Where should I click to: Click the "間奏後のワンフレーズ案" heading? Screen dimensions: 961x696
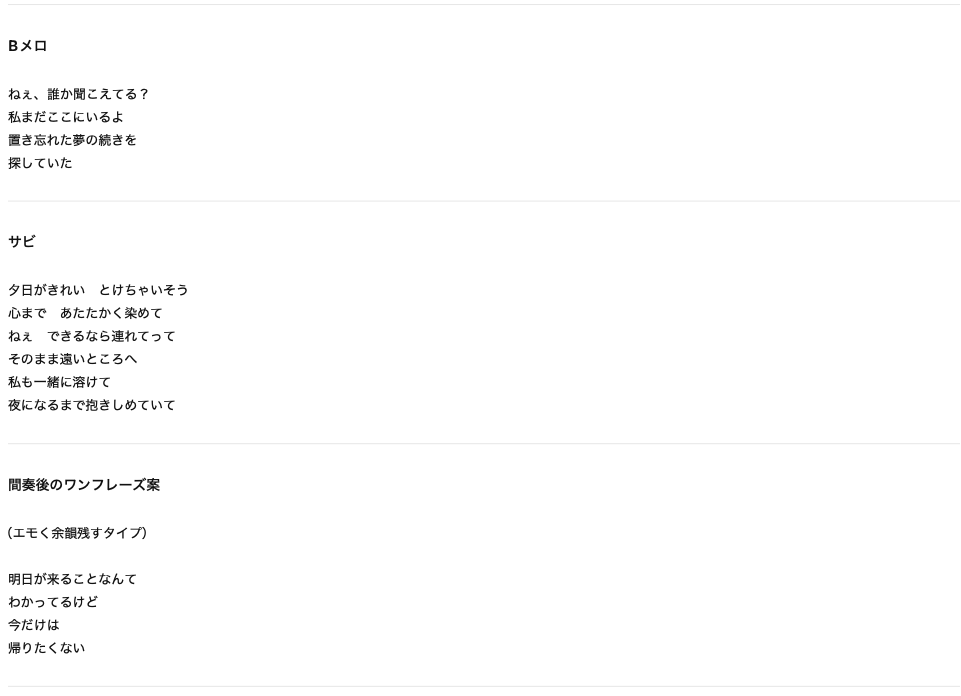[84, 485]
